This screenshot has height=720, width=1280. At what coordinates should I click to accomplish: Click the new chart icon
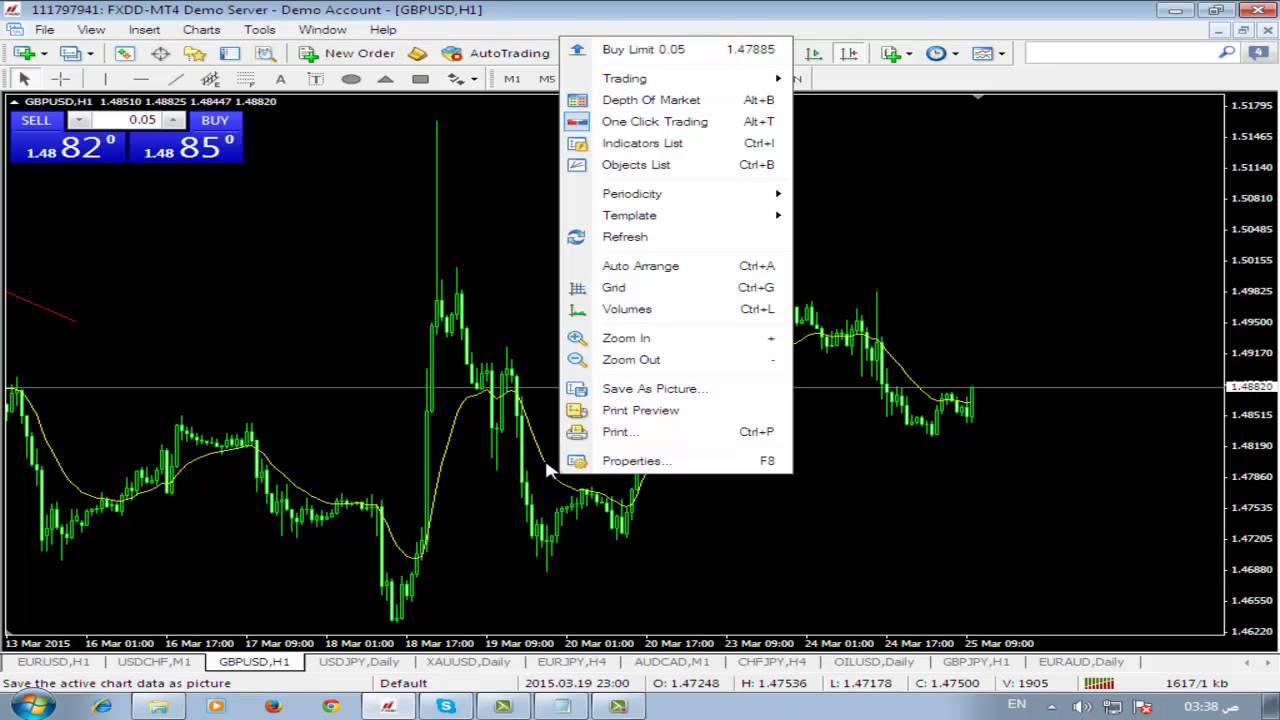tap(23, 53)
